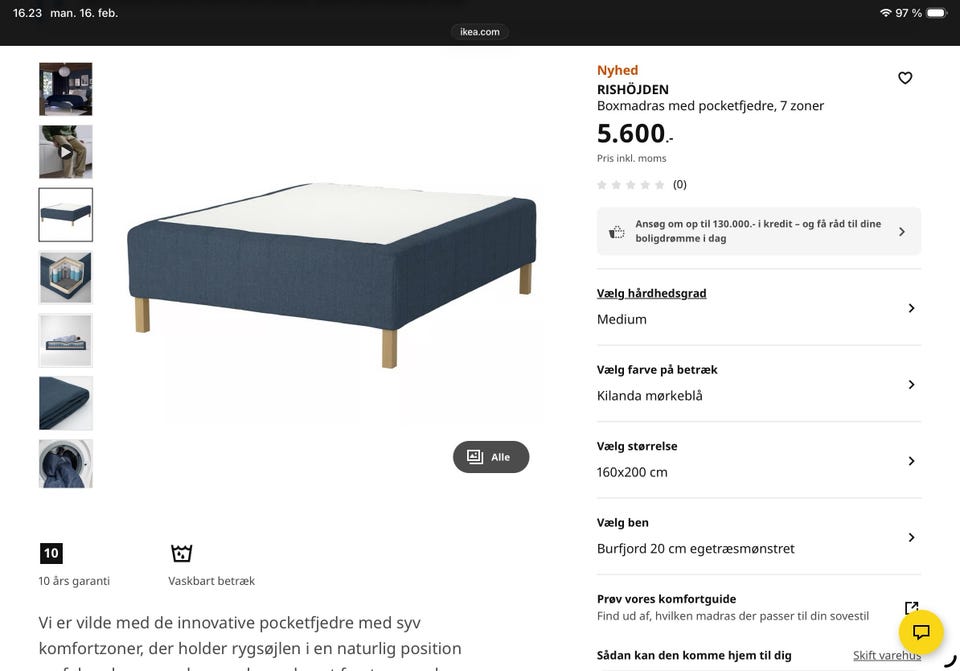Click the Vaskbart betræk wash icon

181,553
